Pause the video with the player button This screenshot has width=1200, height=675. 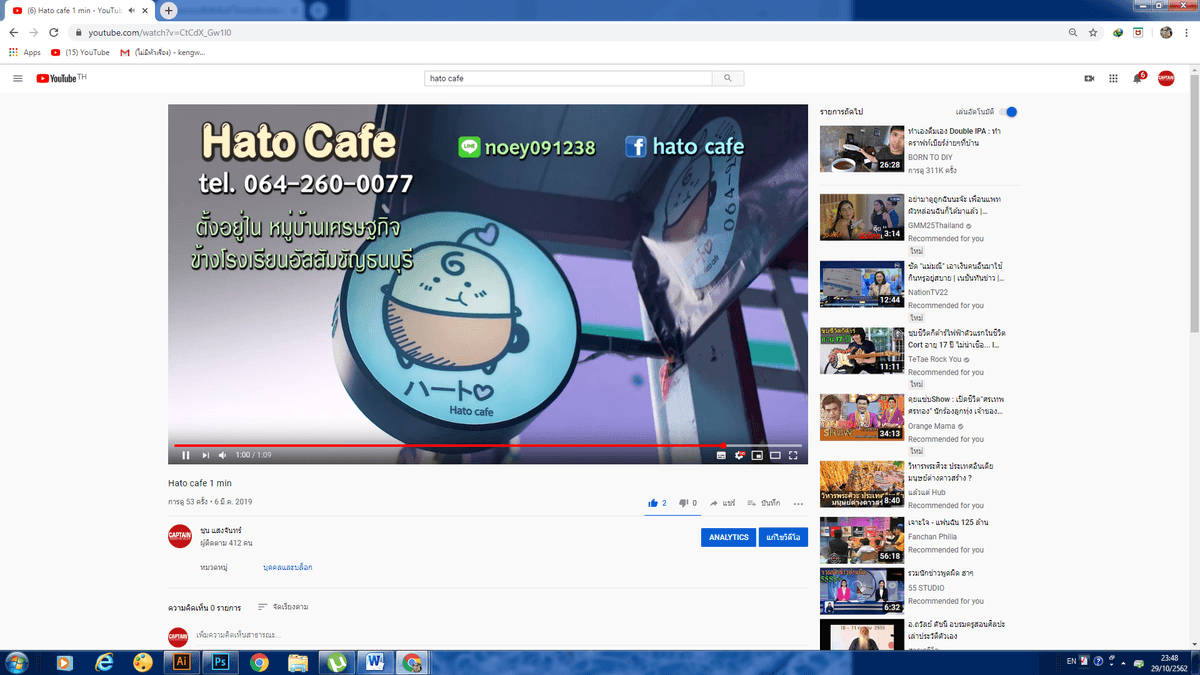186,455
